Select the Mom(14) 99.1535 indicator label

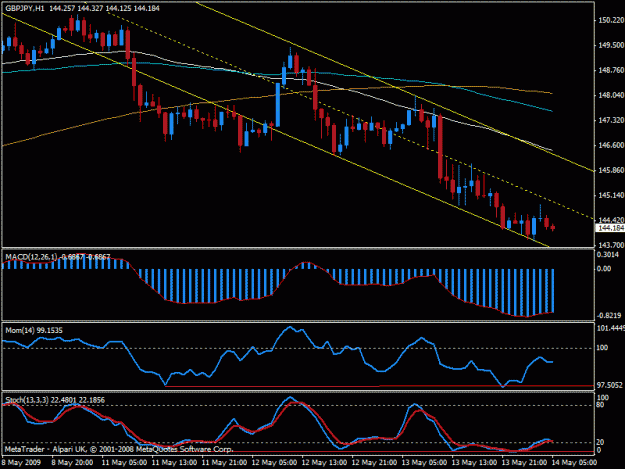34,330
